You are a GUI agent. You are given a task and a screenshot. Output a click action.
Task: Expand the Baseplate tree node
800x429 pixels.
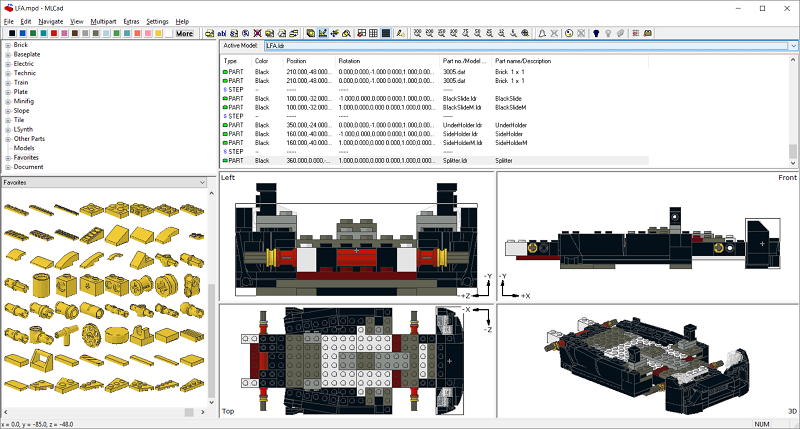tap(8, 55)
